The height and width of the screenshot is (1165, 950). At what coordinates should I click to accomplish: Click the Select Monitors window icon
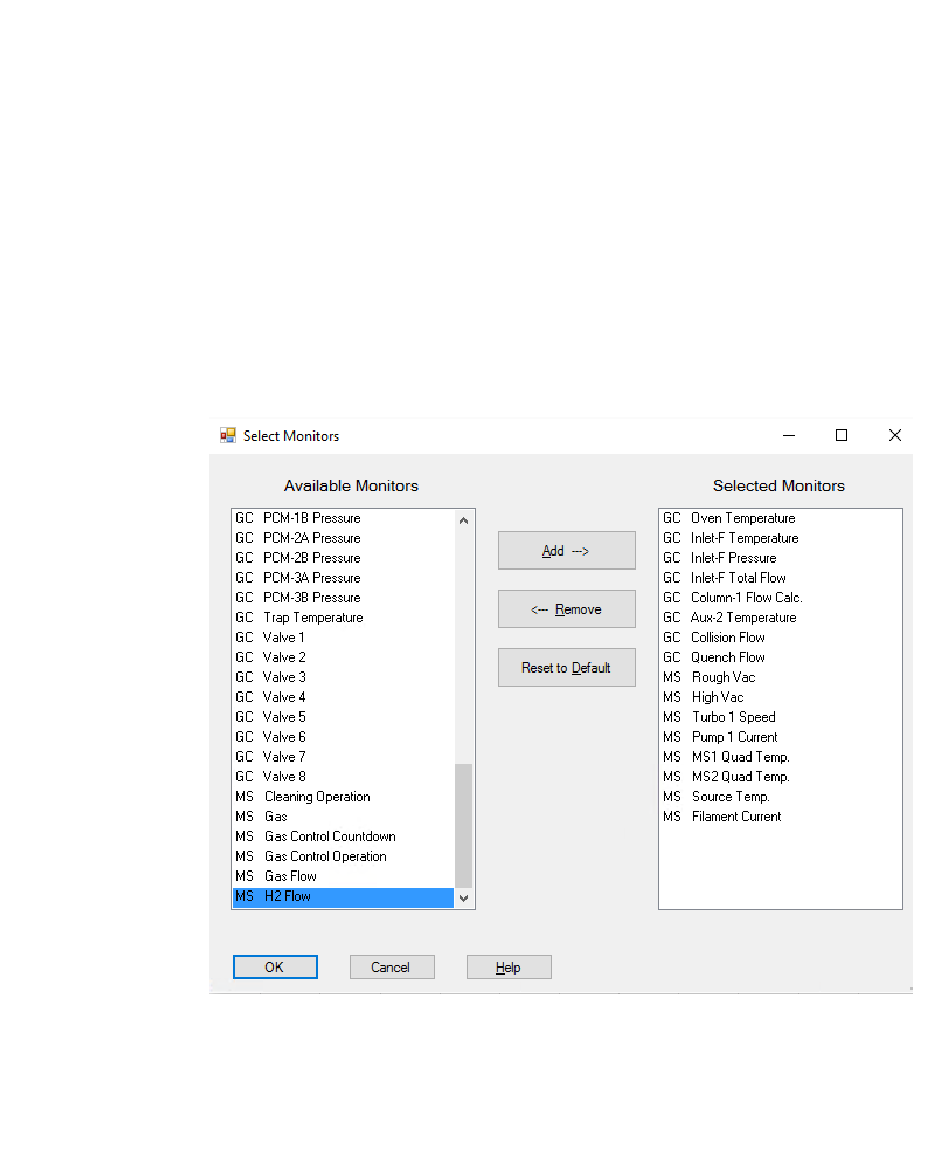point(228,436)
